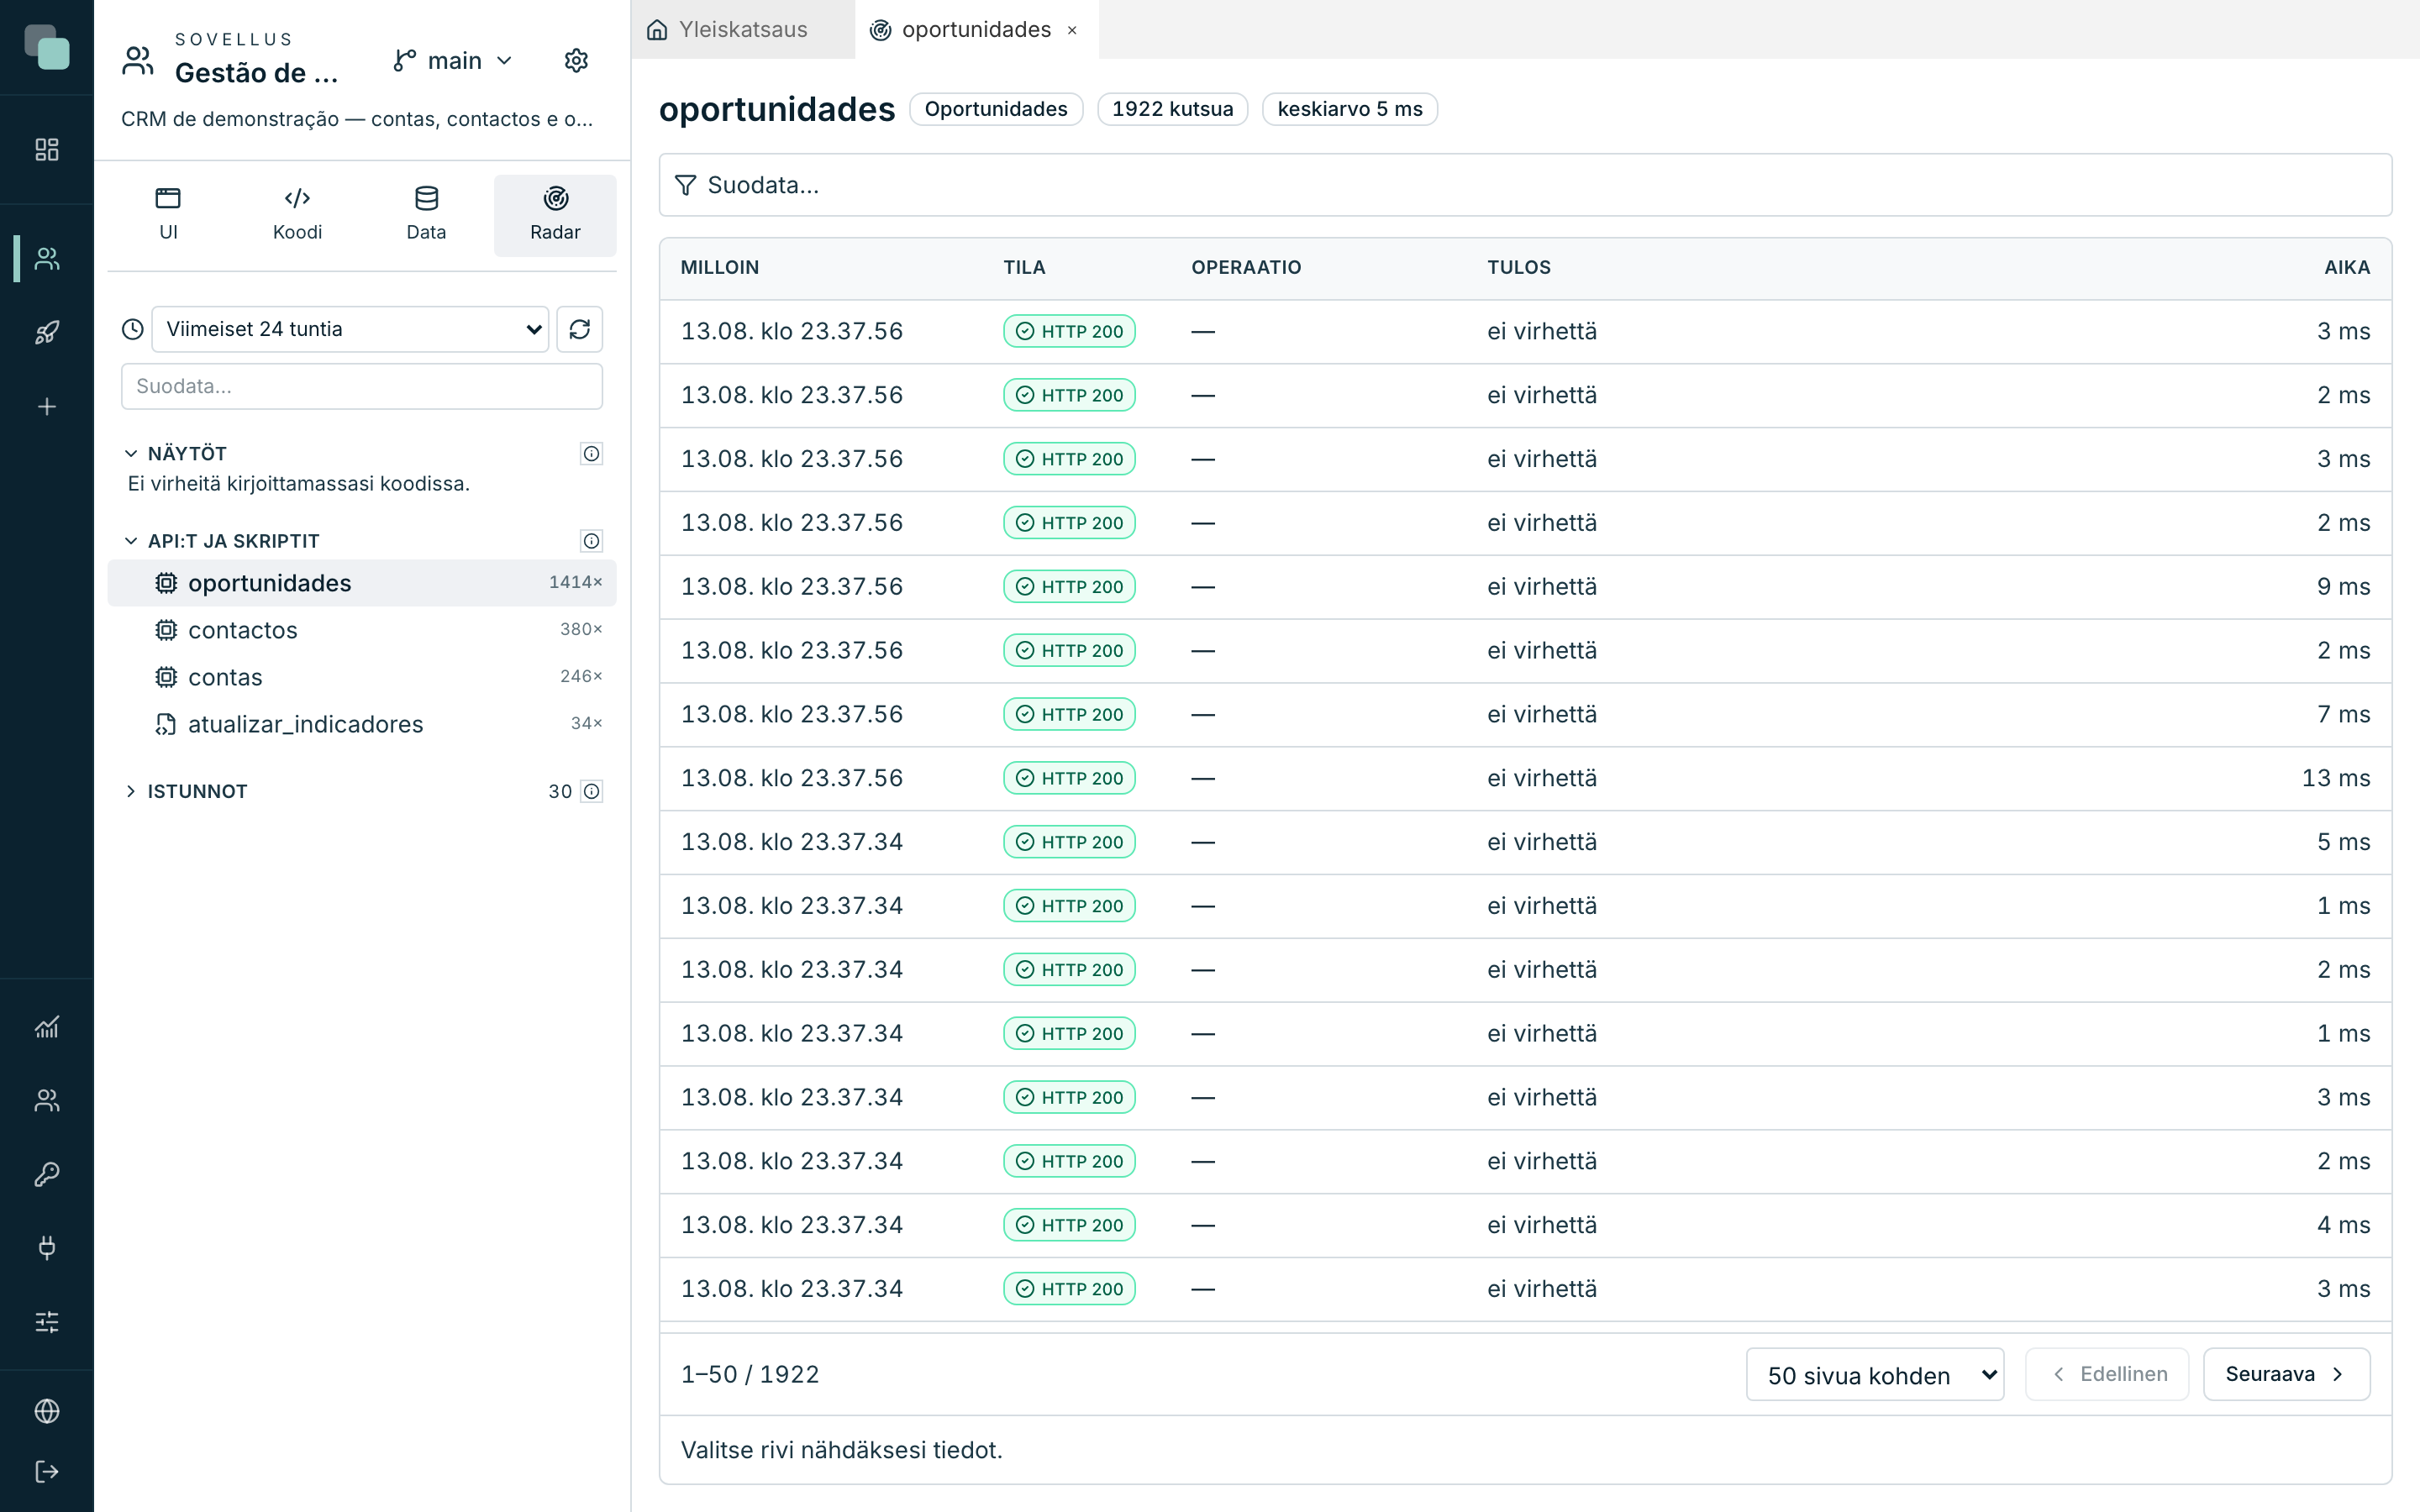Screen dimensions: 2420x1512
Task: Switch to the Yleiskatsaus tab
Action: (x=727, y=30)
